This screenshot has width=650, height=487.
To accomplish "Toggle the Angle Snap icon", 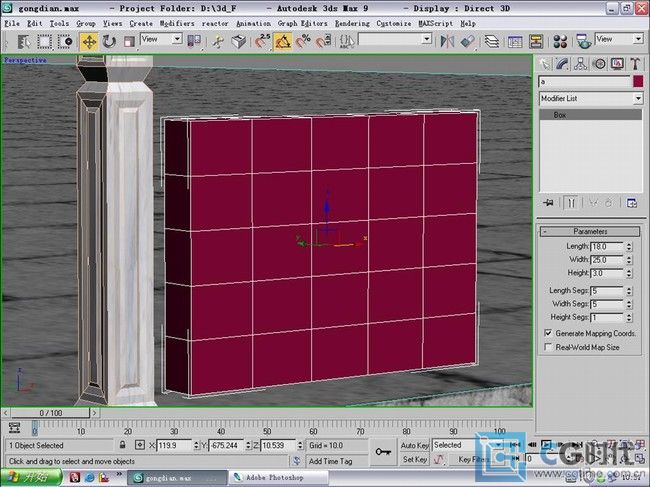I will click(x=283, y=41).
